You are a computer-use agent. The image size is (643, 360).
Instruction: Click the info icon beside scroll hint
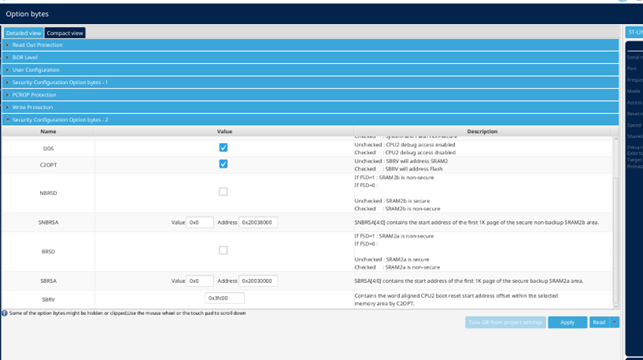(5, 313)
